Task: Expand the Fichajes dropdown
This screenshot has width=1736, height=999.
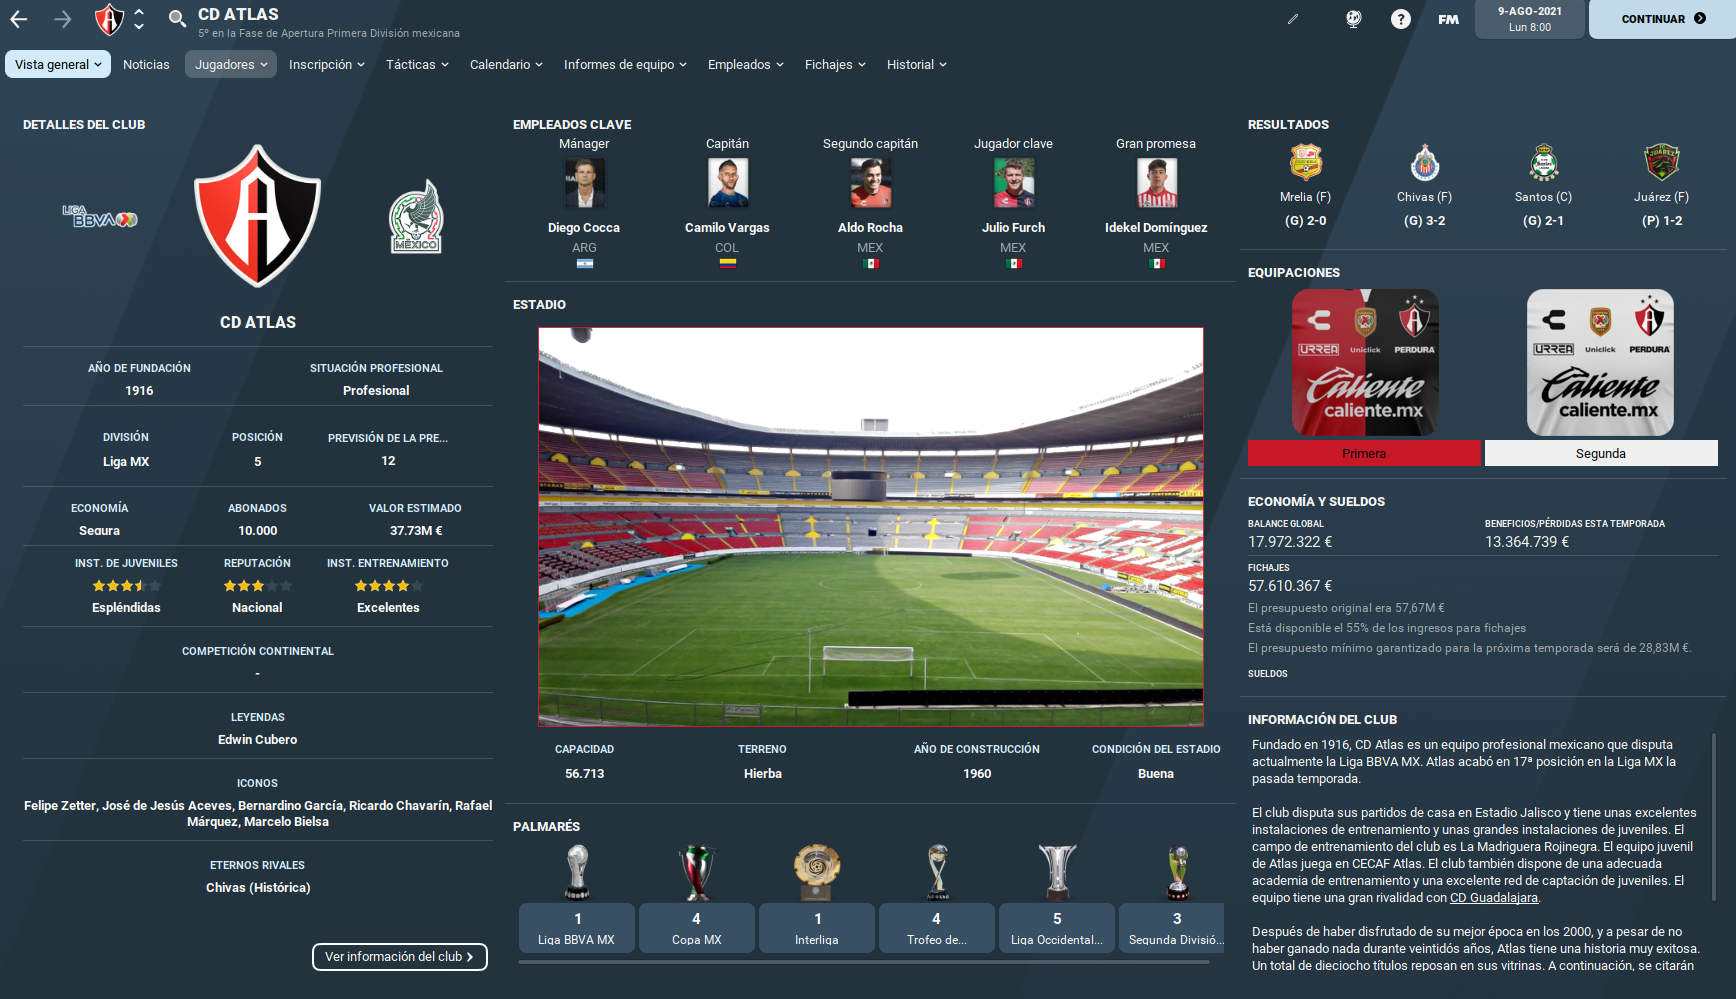Action: pyautogui.click(x=835, y=64)
